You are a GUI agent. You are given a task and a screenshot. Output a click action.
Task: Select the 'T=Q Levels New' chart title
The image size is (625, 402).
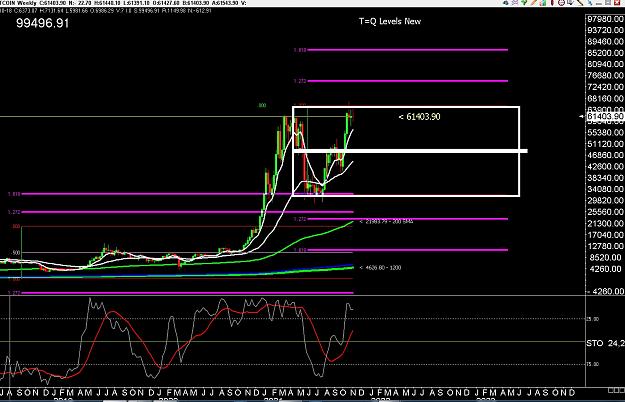tap(389, 22)
